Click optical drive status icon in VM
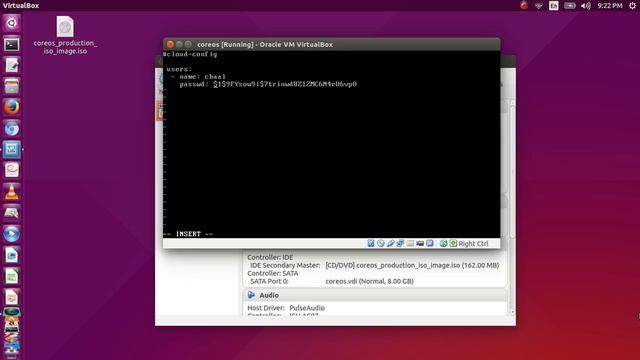 (380, 243)
